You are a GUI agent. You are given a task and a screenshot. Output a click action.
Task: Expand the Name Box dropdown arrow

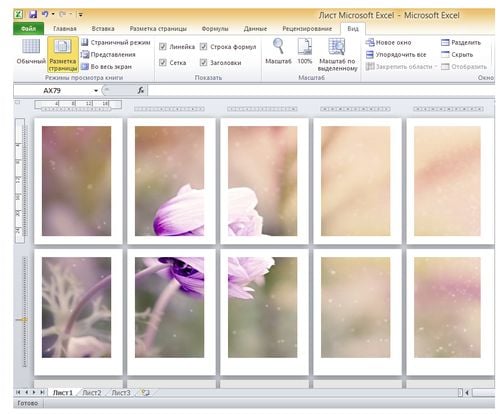click(x=96, y=91)
